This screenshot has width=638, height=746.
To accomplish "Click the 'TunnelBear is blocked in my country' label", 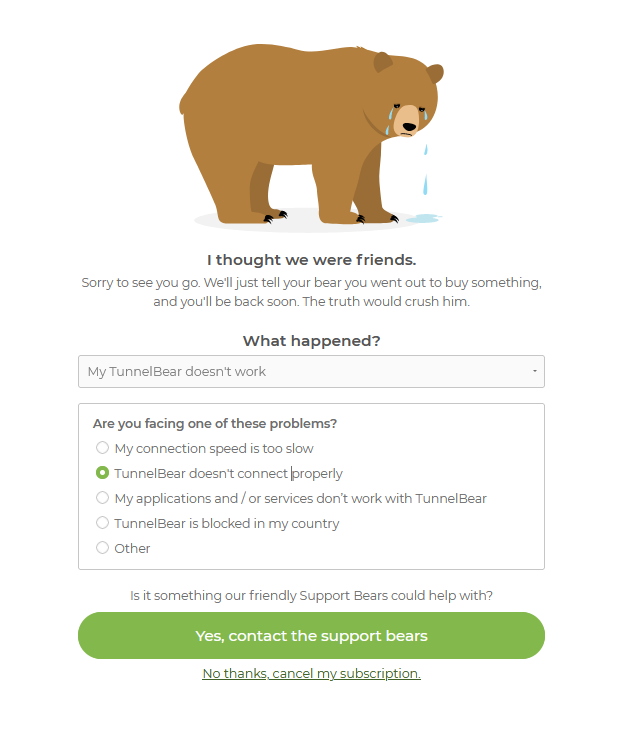I will coord(227,523).
